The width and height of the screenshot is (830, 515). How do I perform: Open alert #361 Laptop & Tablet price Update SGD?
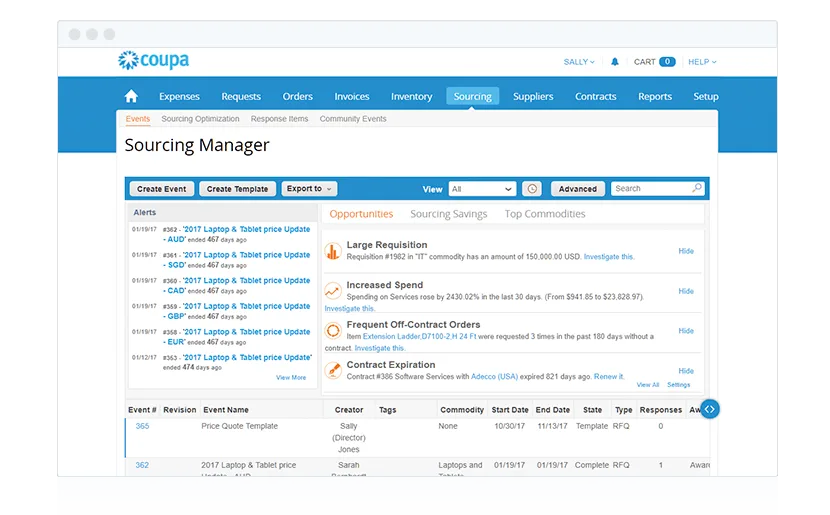tap(236, 259)
